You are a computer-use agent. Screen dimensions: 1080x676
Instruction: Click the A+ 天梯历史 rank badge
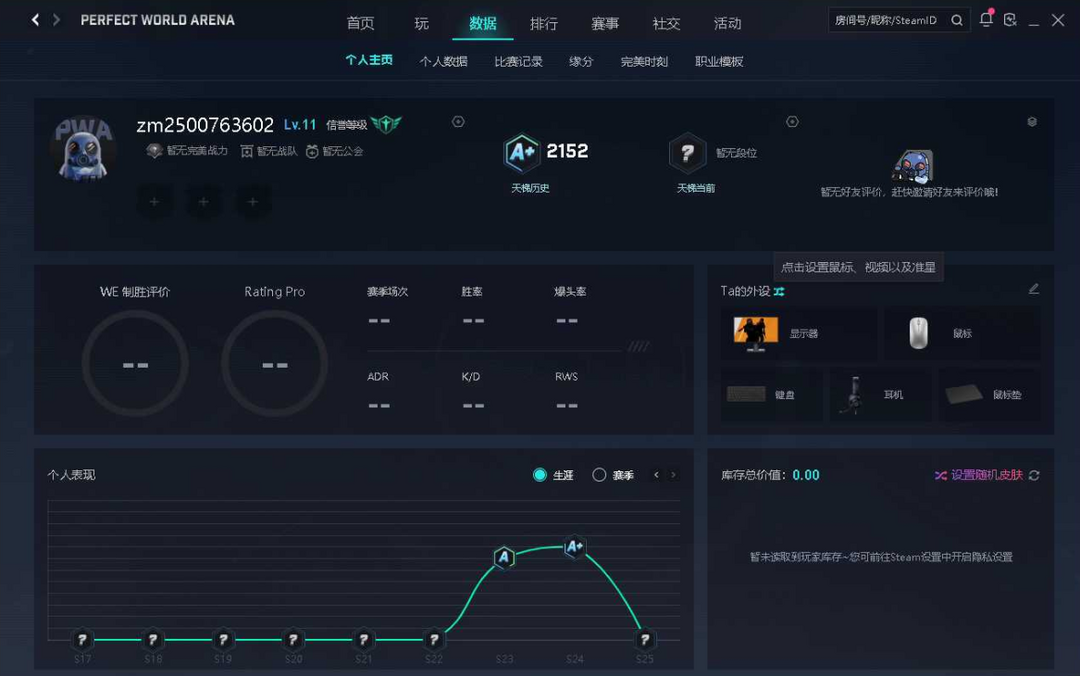pyautogui.click(x=521, y=152)
